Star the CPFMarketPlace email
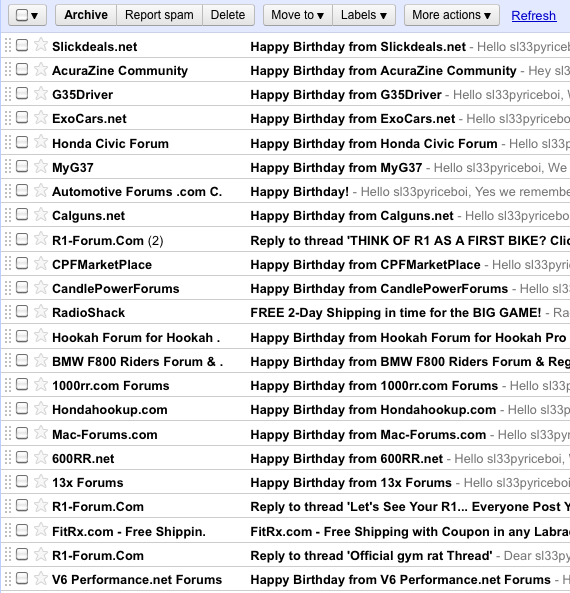570x593 pixels. click(40, 263)
